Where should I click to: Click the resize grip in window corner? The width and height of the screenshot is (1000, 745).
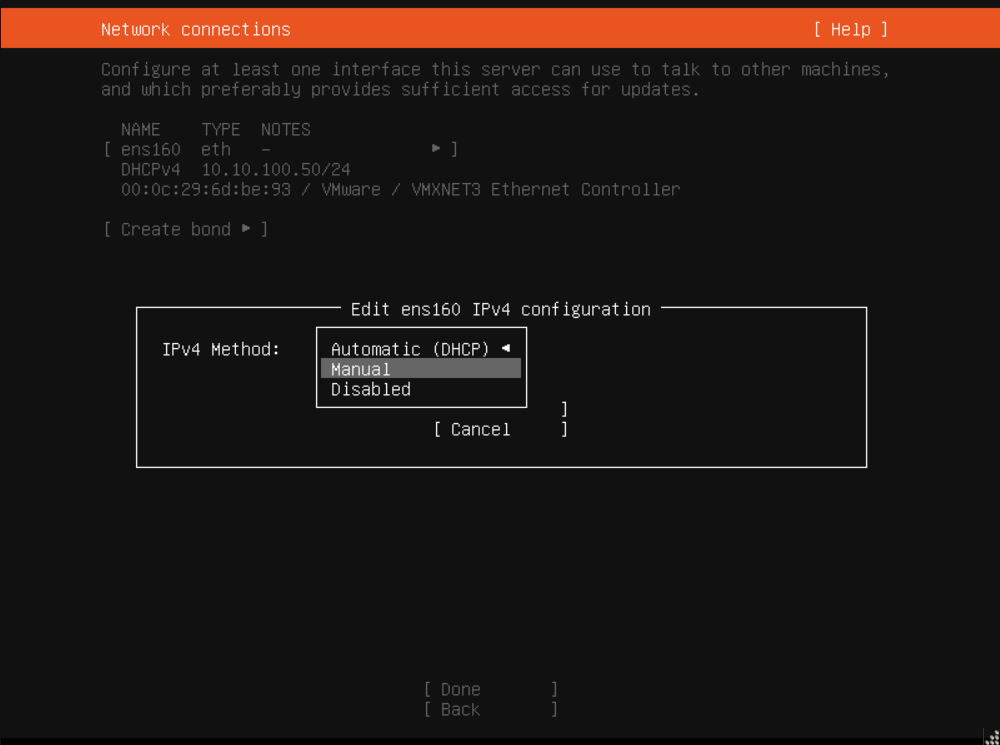coord(992,737)
